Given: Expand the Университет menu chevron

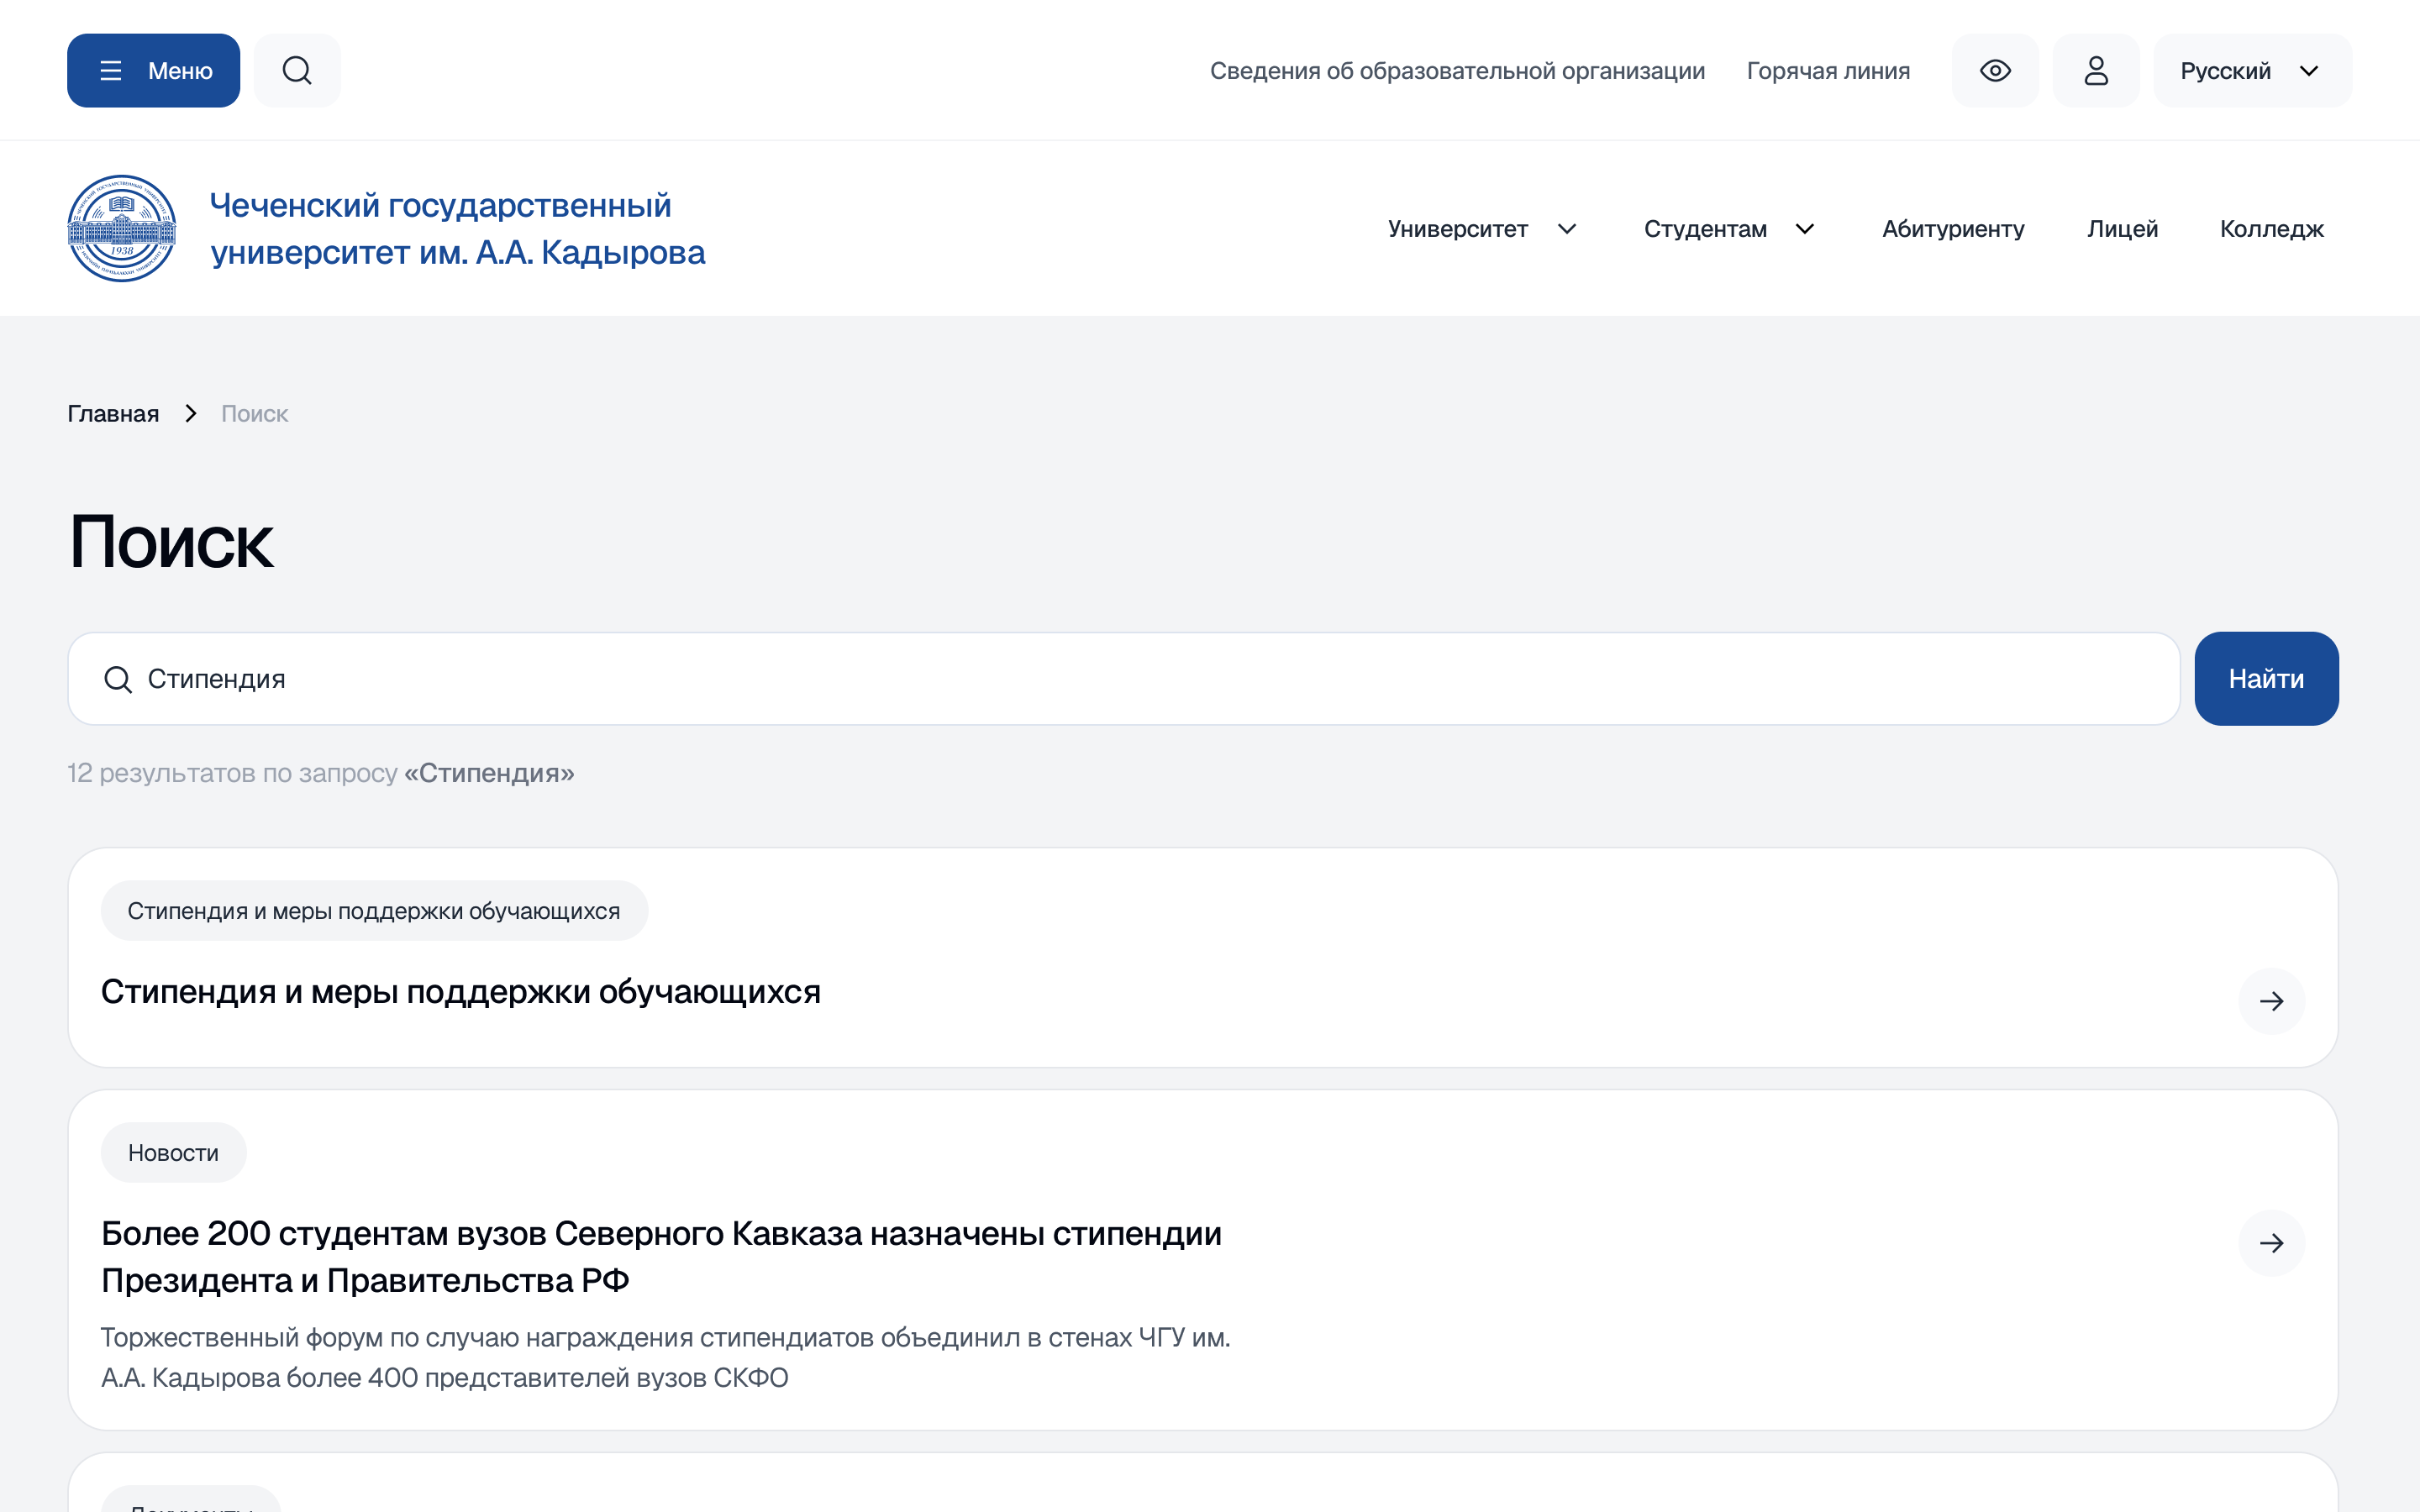Looking at the screenshot, I should [x=1567, y=229].
